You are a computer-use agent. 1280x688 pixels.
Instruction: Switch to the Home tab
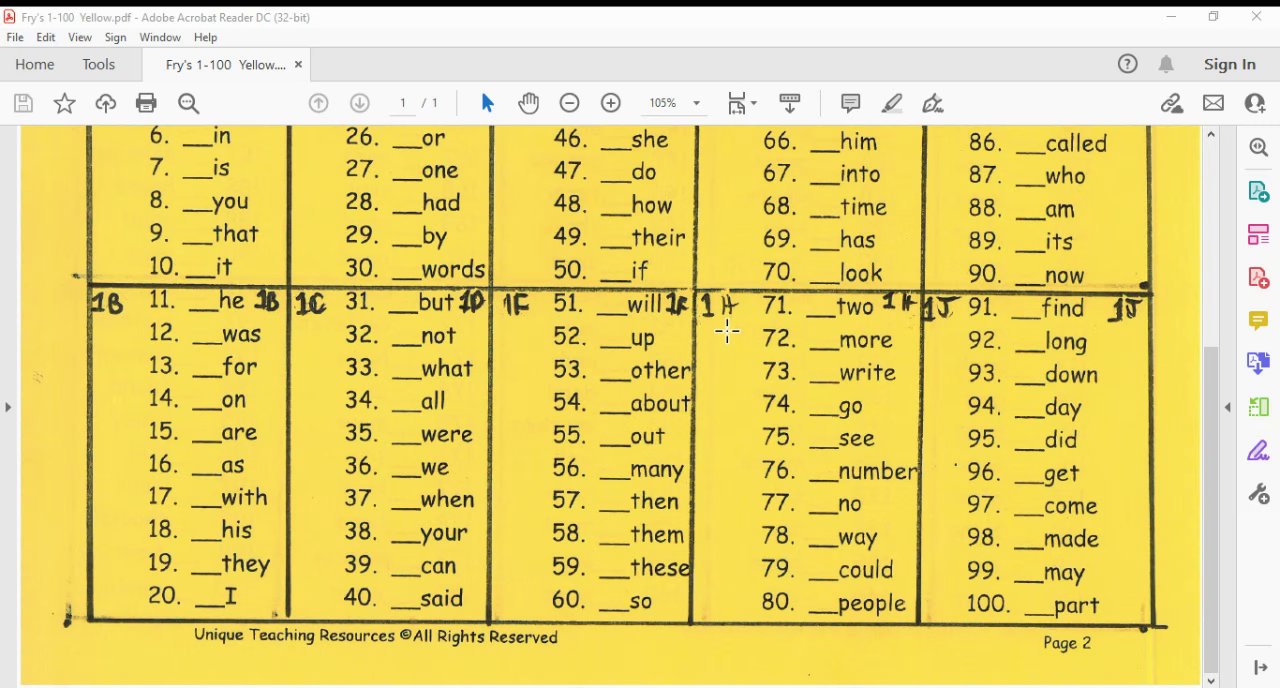(x=34, y=64)
